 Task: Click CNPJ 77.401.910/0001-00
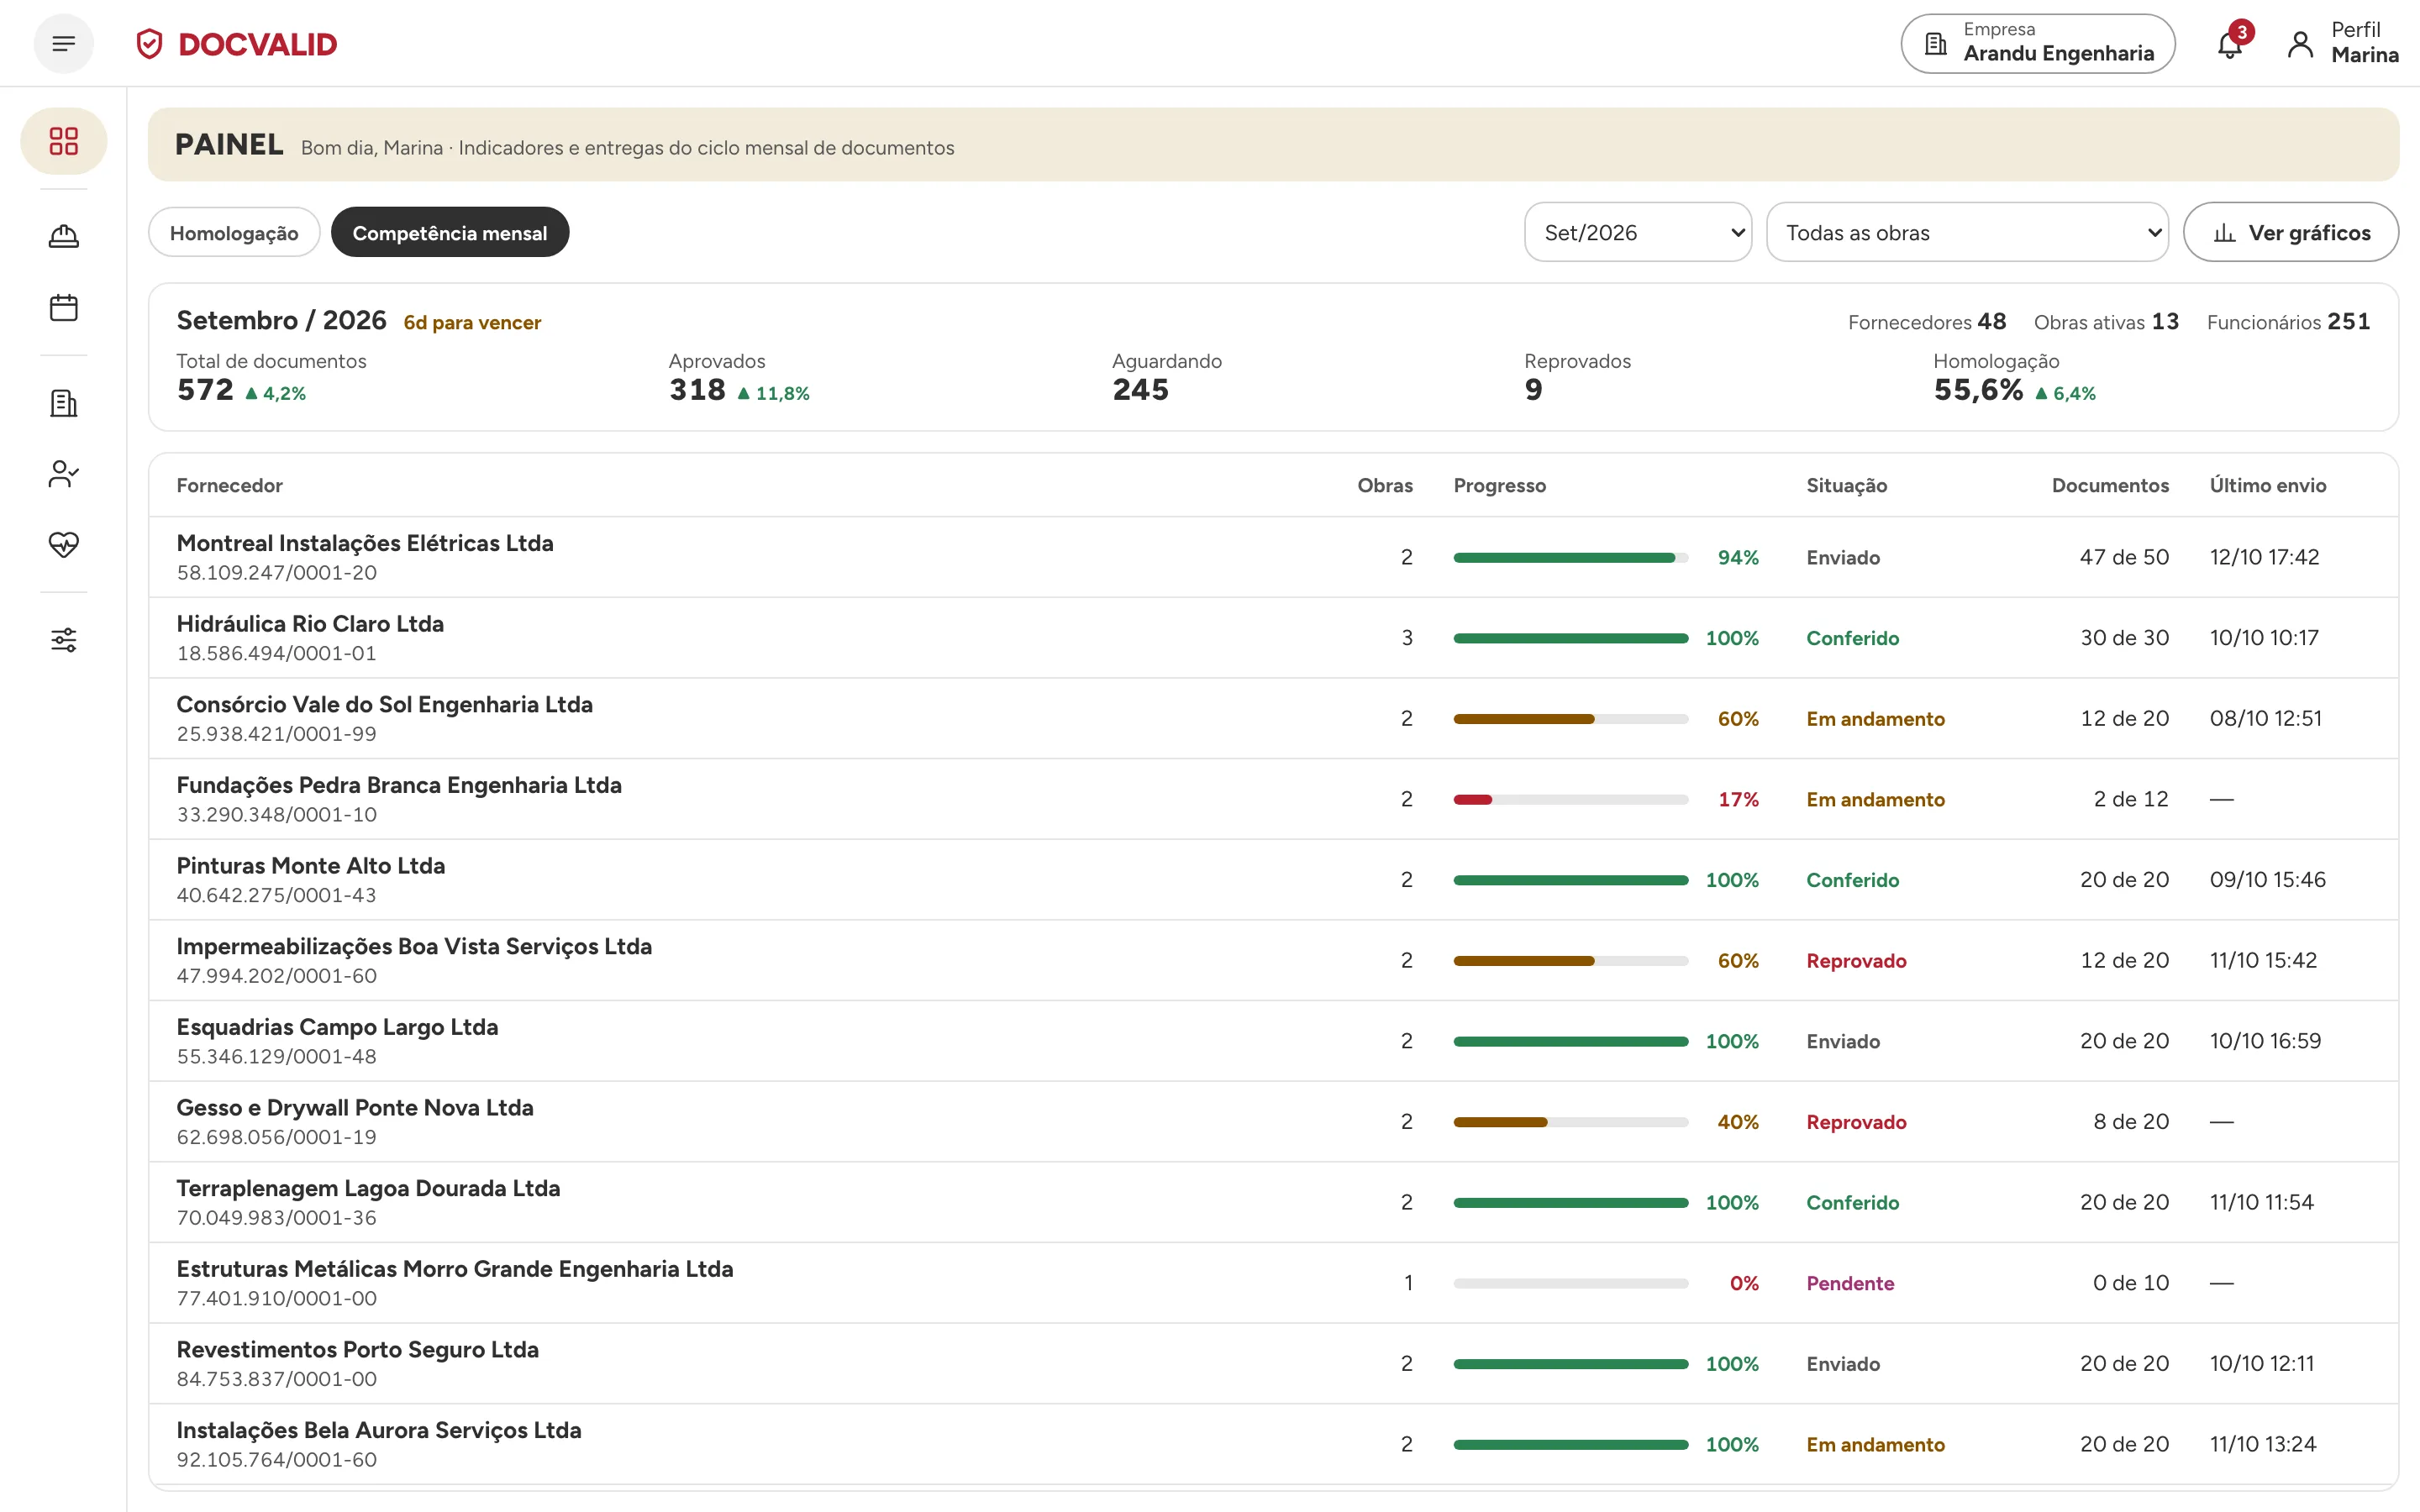click(277, 1299)
